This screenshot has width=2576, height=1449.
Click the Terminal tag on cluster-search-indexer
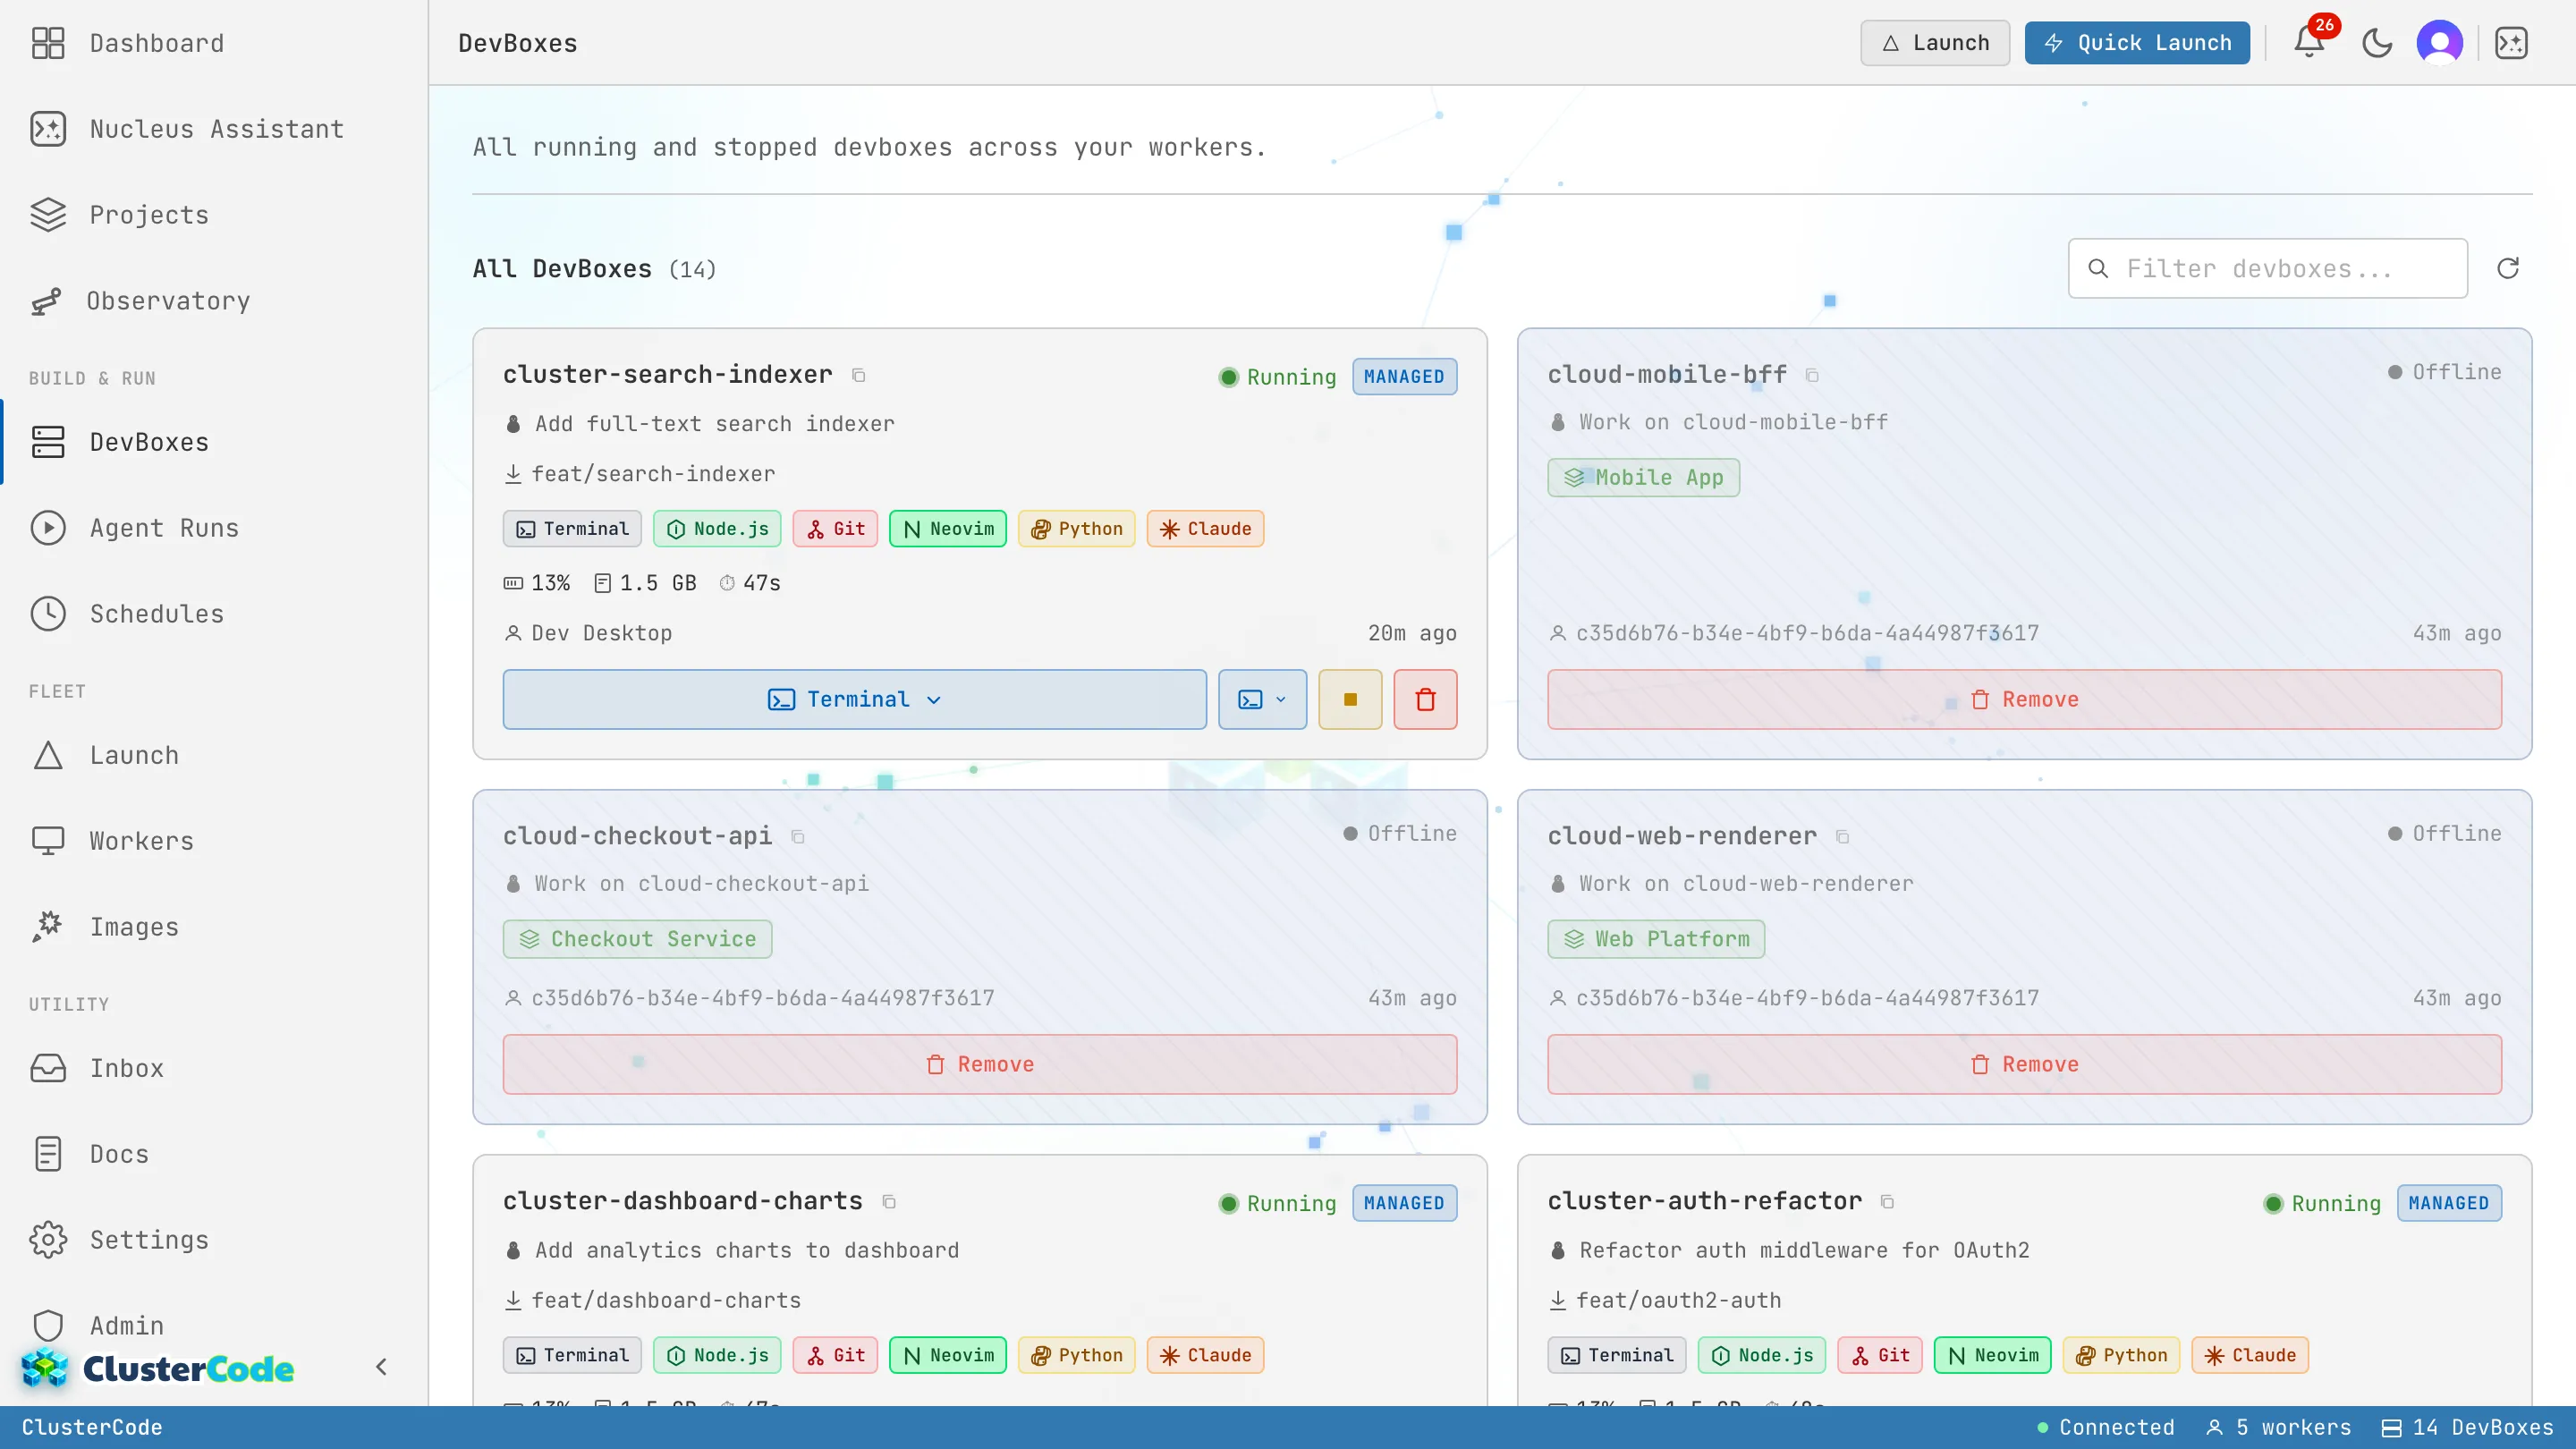[572, 529]
